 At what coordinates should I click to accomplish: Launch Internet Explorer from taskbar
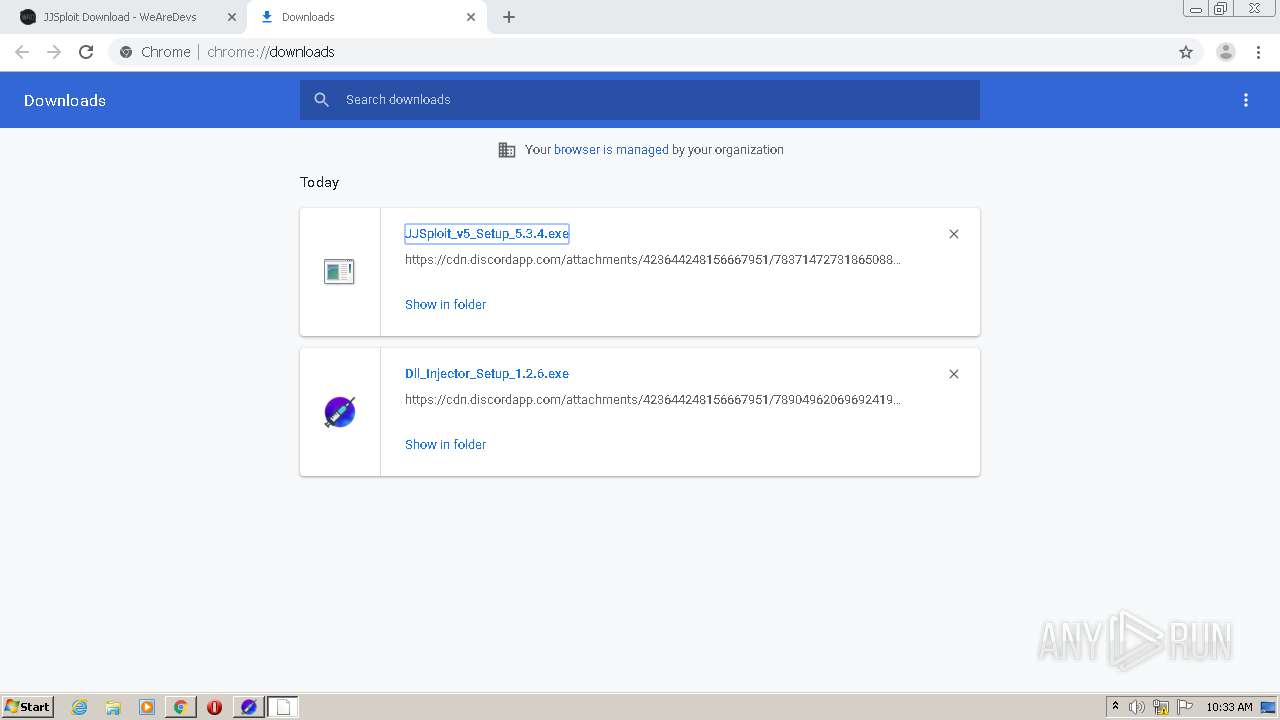(80, 707)
